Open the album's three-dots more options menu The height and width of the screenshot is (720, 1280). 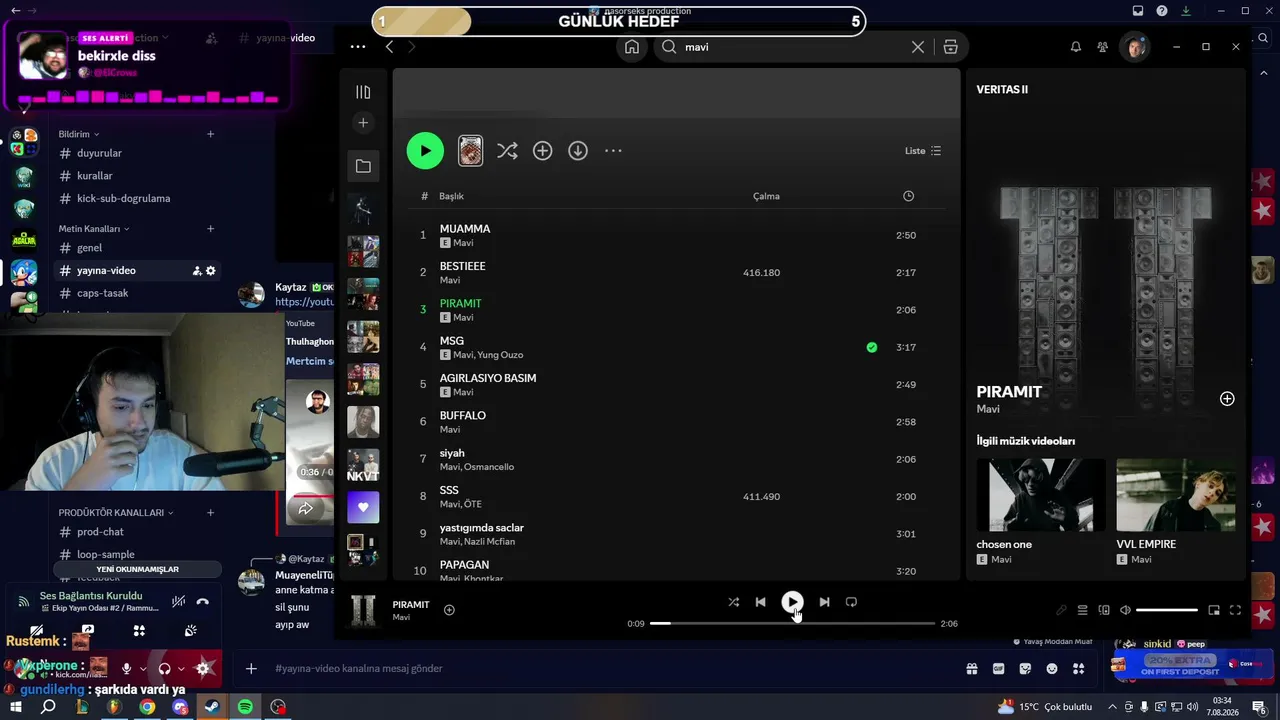[x=613, y=151]
